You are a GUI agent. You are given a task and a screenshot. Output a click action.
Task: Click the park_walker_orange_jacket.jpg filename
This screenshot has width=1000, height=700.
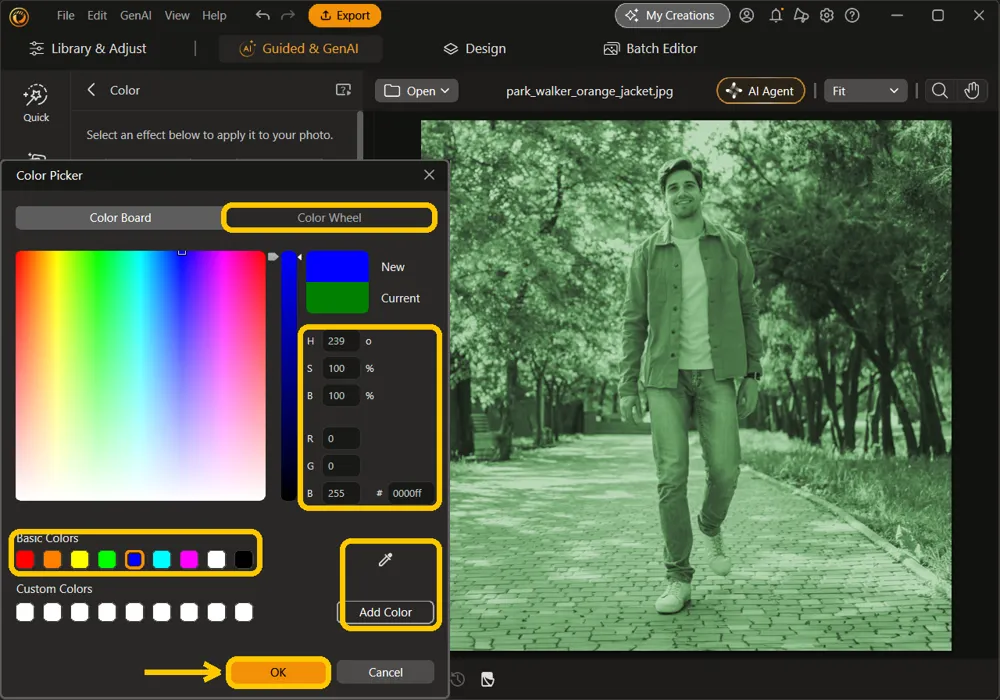click(589, 91)
